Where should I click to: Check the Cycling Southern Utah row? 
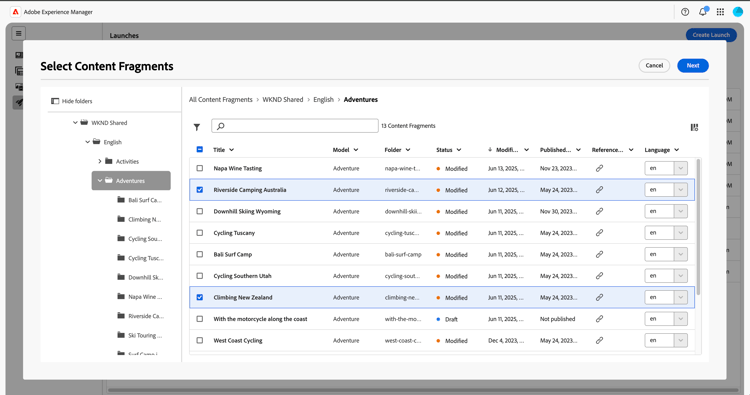200,276
